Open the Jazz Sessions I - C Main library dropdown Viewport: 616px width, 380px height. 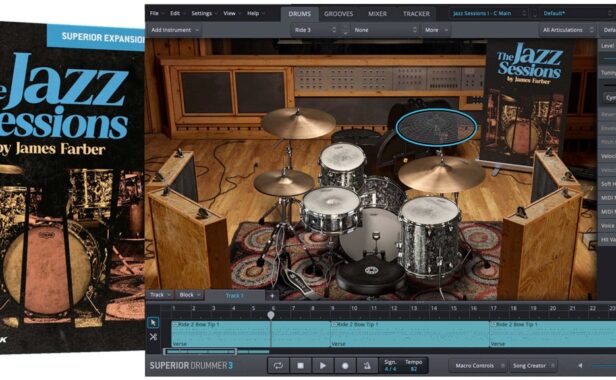tap(489, 13)
